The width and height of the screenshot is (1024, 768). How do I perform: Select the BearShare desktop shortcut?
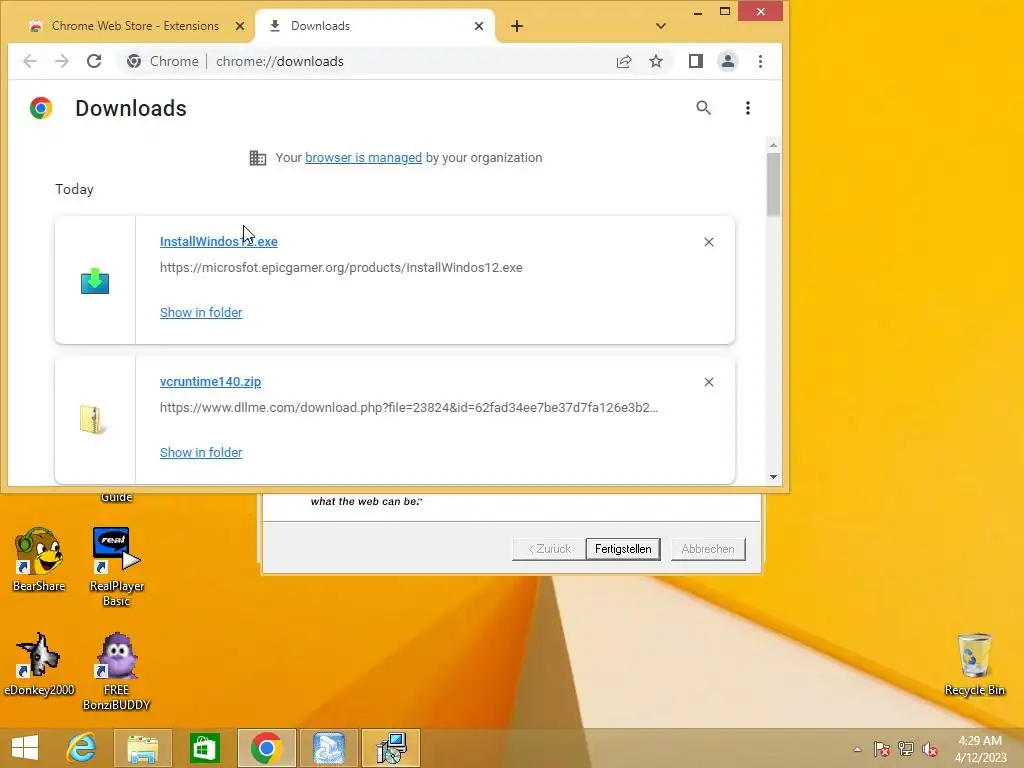tap(39, 560)
